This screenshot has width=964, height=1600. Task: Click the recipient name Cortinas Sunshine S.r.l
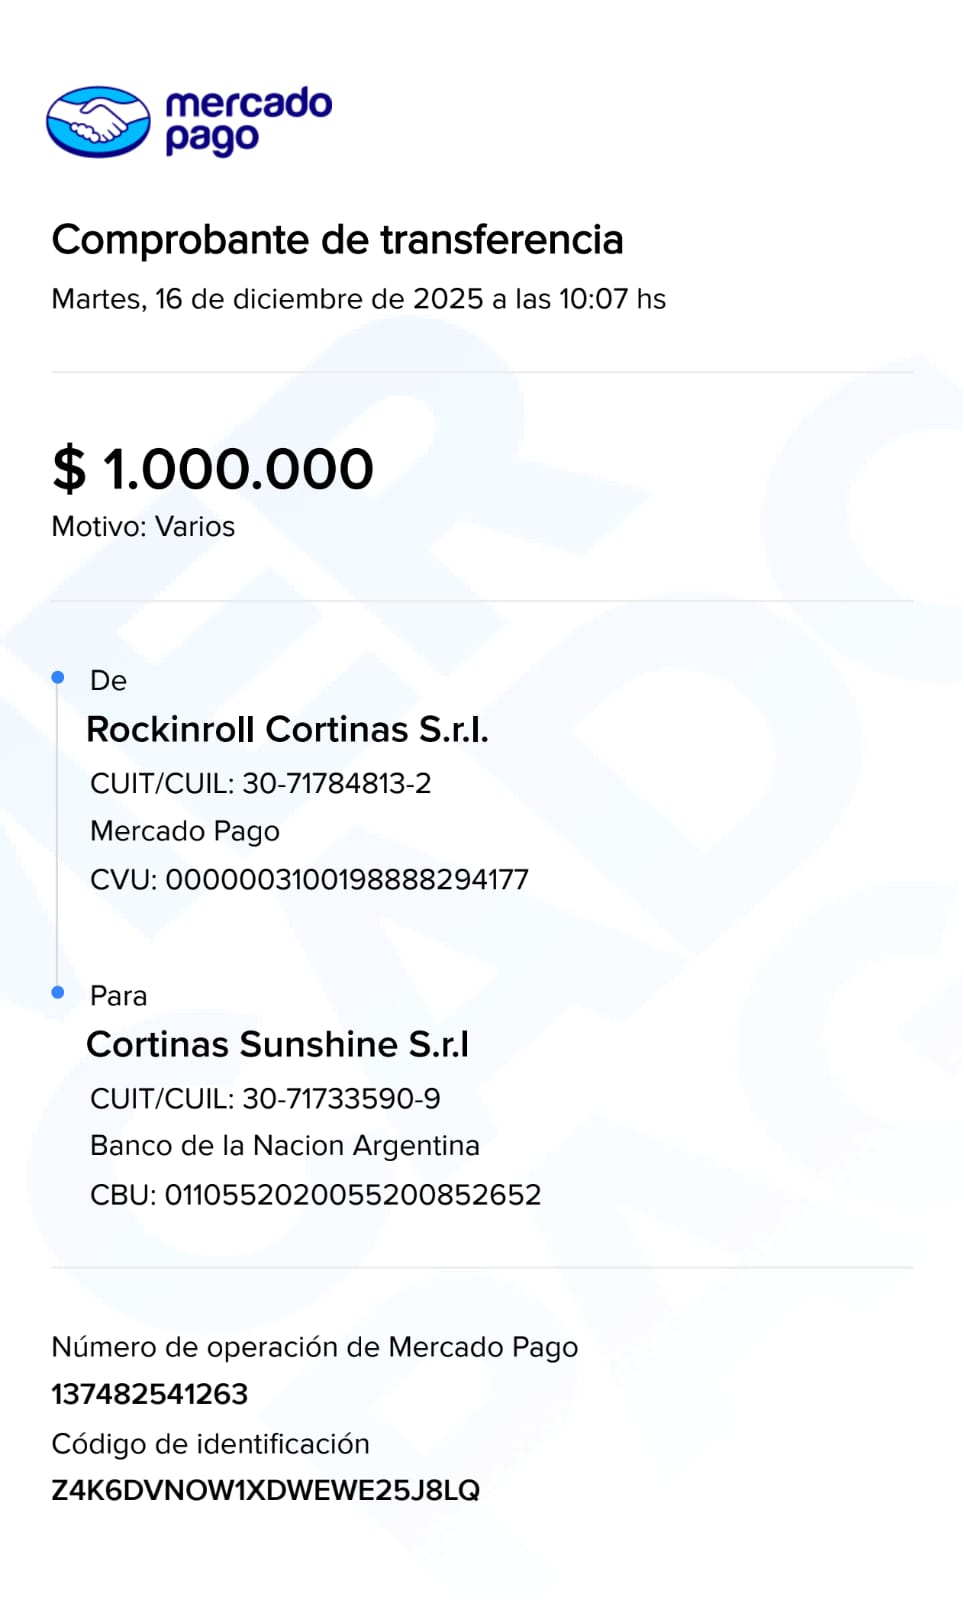(x=277, y=1044)
